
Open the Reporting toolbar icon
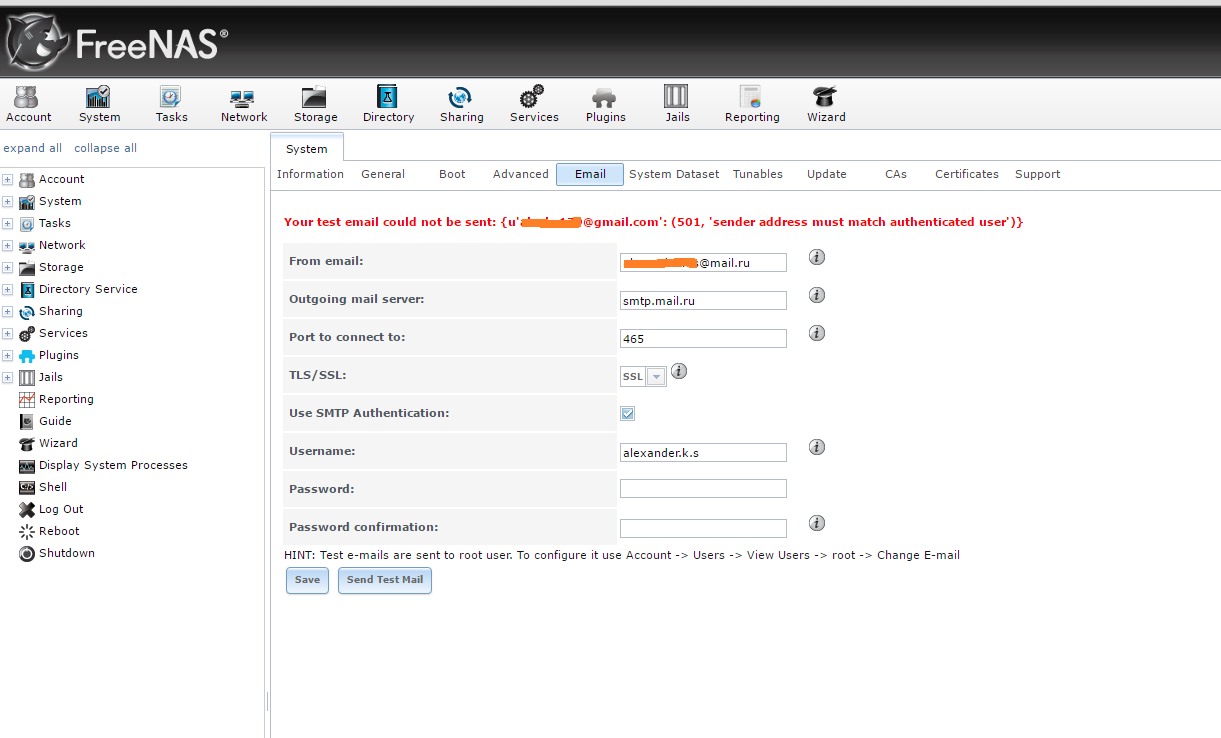pos(752,104)
